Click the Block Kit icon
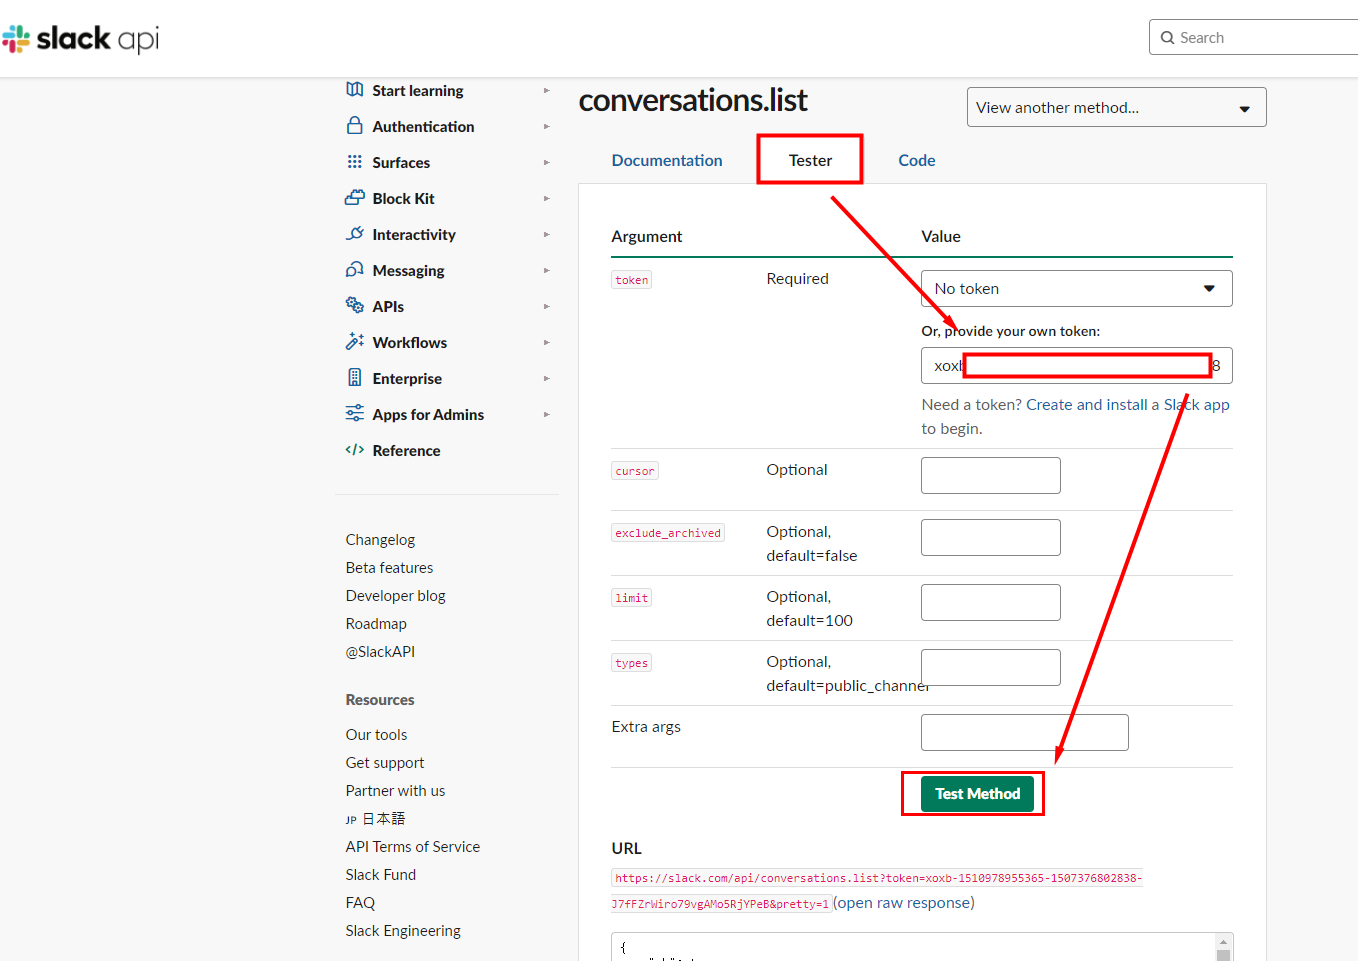This screenshot has height=961, width=1358. click(x=355, y=197)
